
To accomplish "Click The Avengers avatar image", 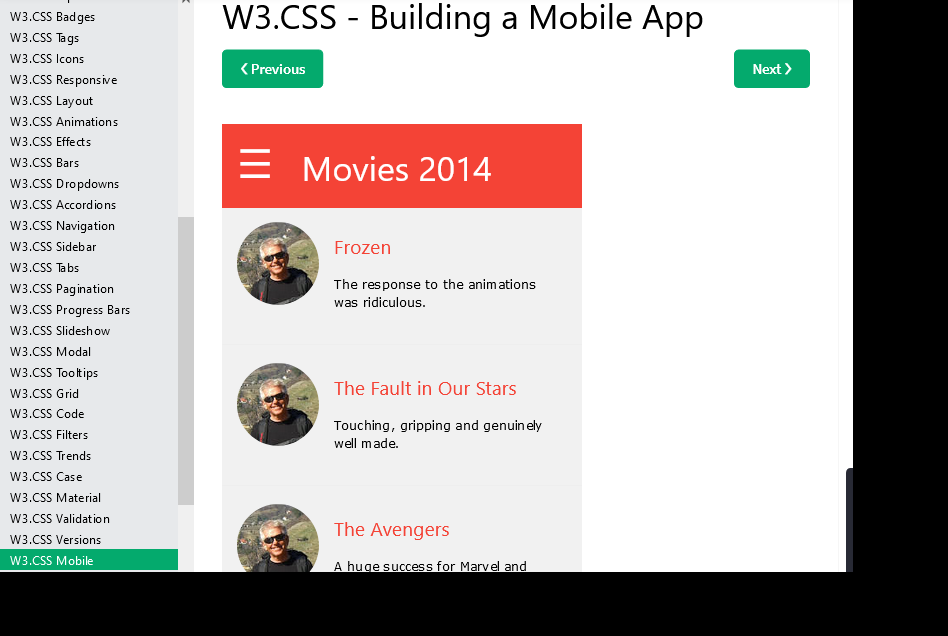I will pos(278,537).
